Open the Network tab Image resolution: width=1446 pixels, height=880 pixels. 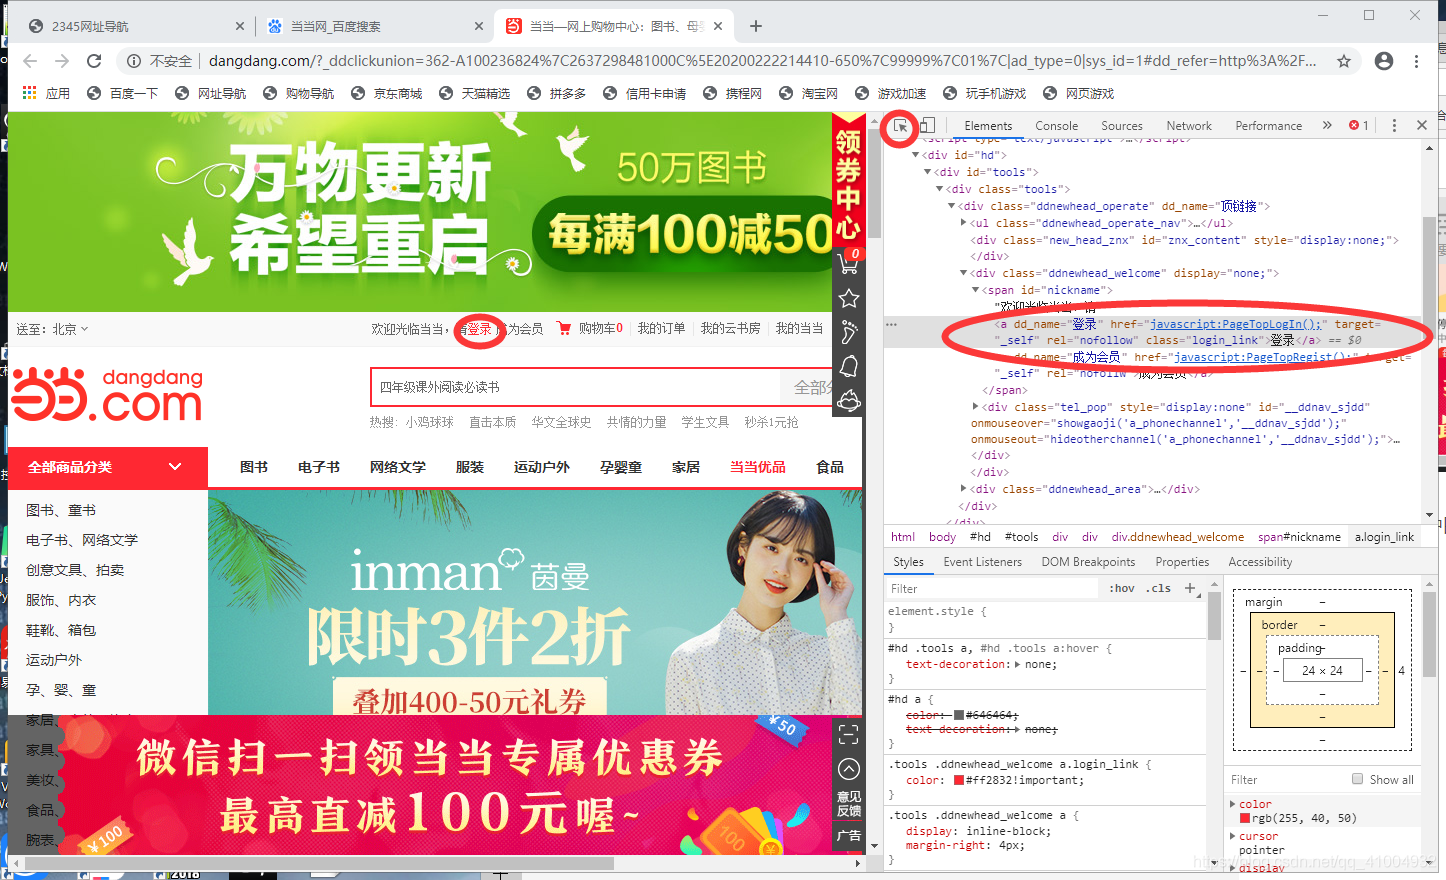pyautogui.click(x=1188, y=126)
